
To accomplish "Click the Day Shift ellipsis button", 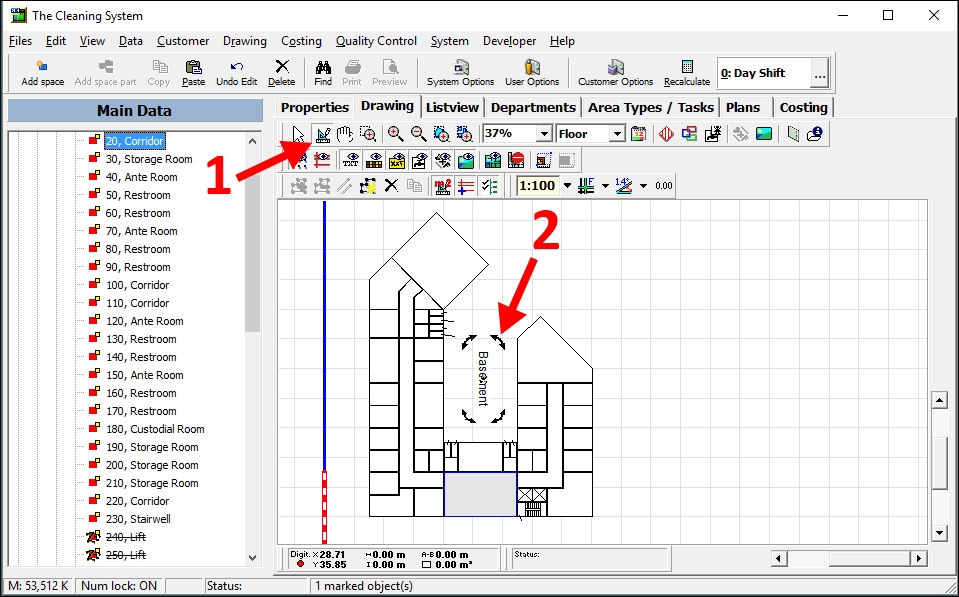I will [819, 73].
